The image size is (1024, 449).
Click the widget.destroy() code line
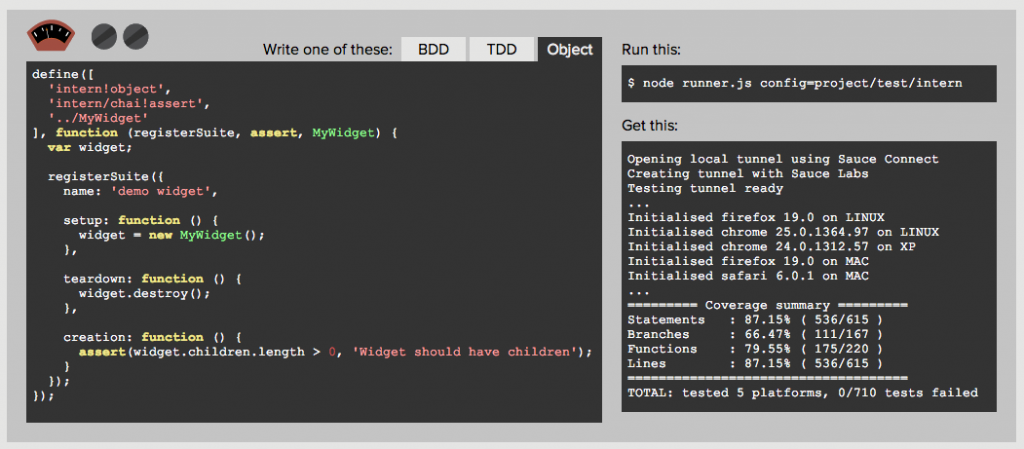click(x=144, y=293)
